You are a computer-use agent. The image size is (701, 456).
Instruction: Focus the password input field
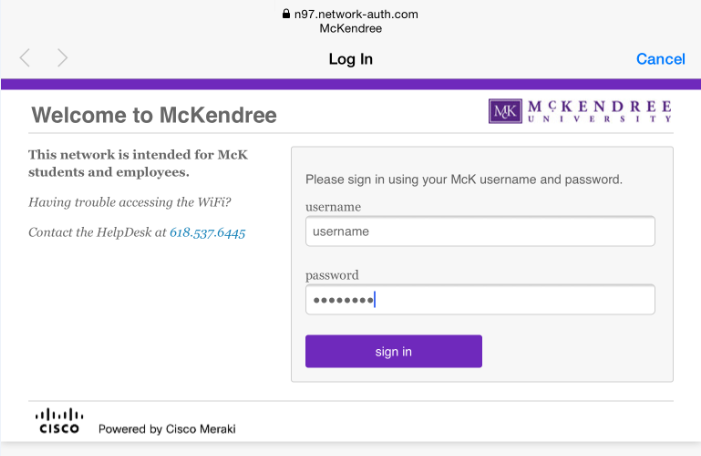click(480, 300)
